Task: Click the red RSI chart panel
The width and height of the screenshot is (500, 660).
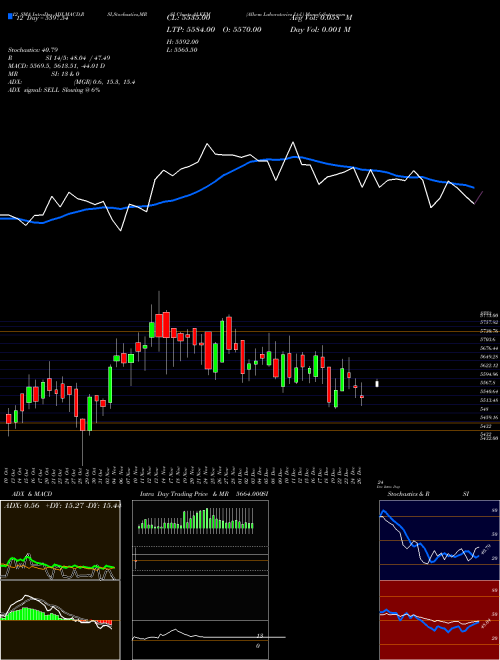Action: [439, 620]
